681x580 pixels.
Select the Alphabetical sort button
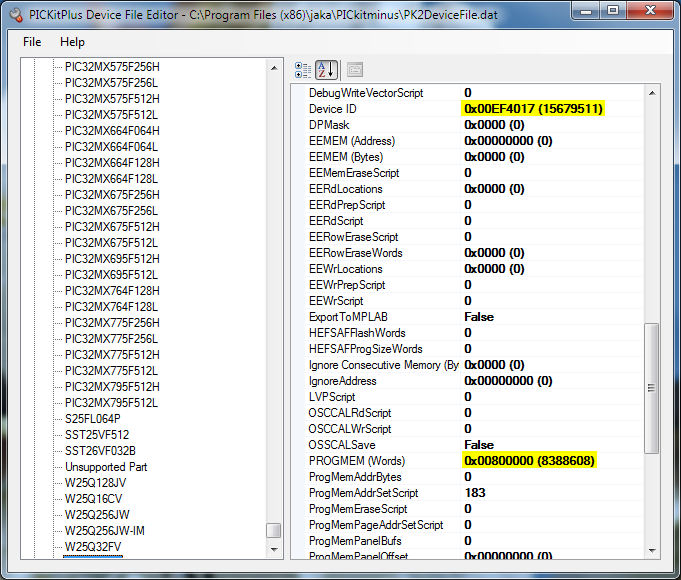326,70
